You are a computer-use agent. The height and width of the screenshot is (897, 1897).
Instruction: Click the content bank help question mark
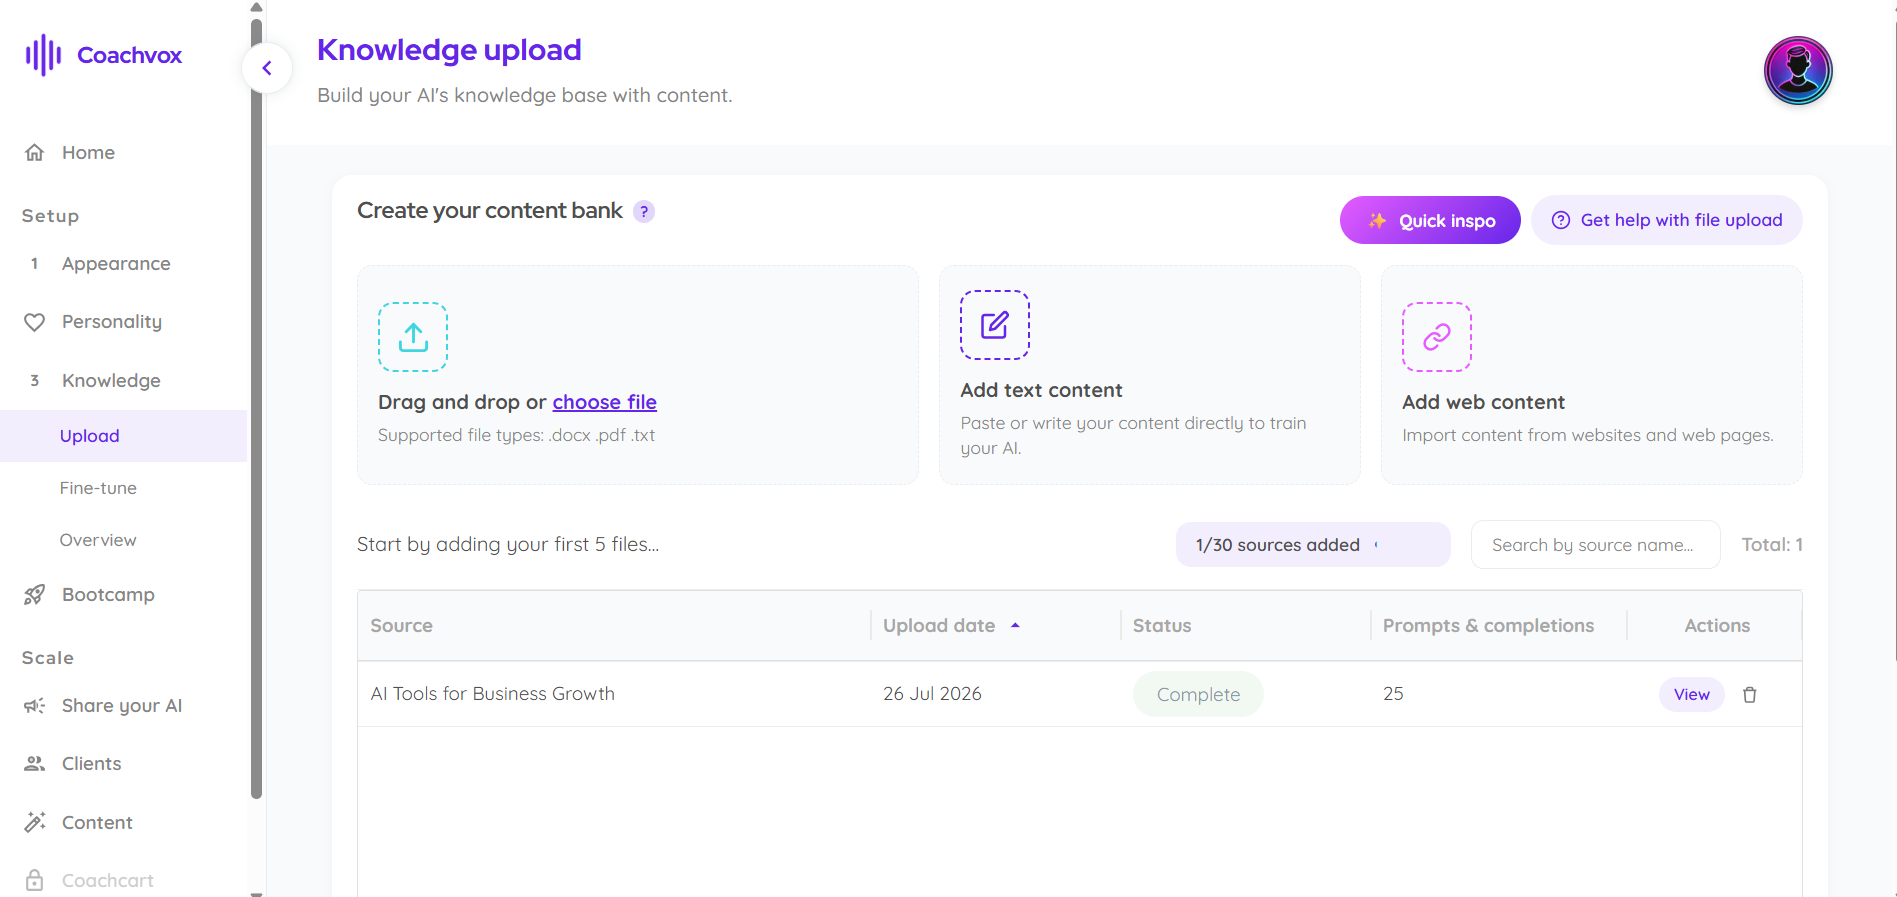tap(644, 212)
